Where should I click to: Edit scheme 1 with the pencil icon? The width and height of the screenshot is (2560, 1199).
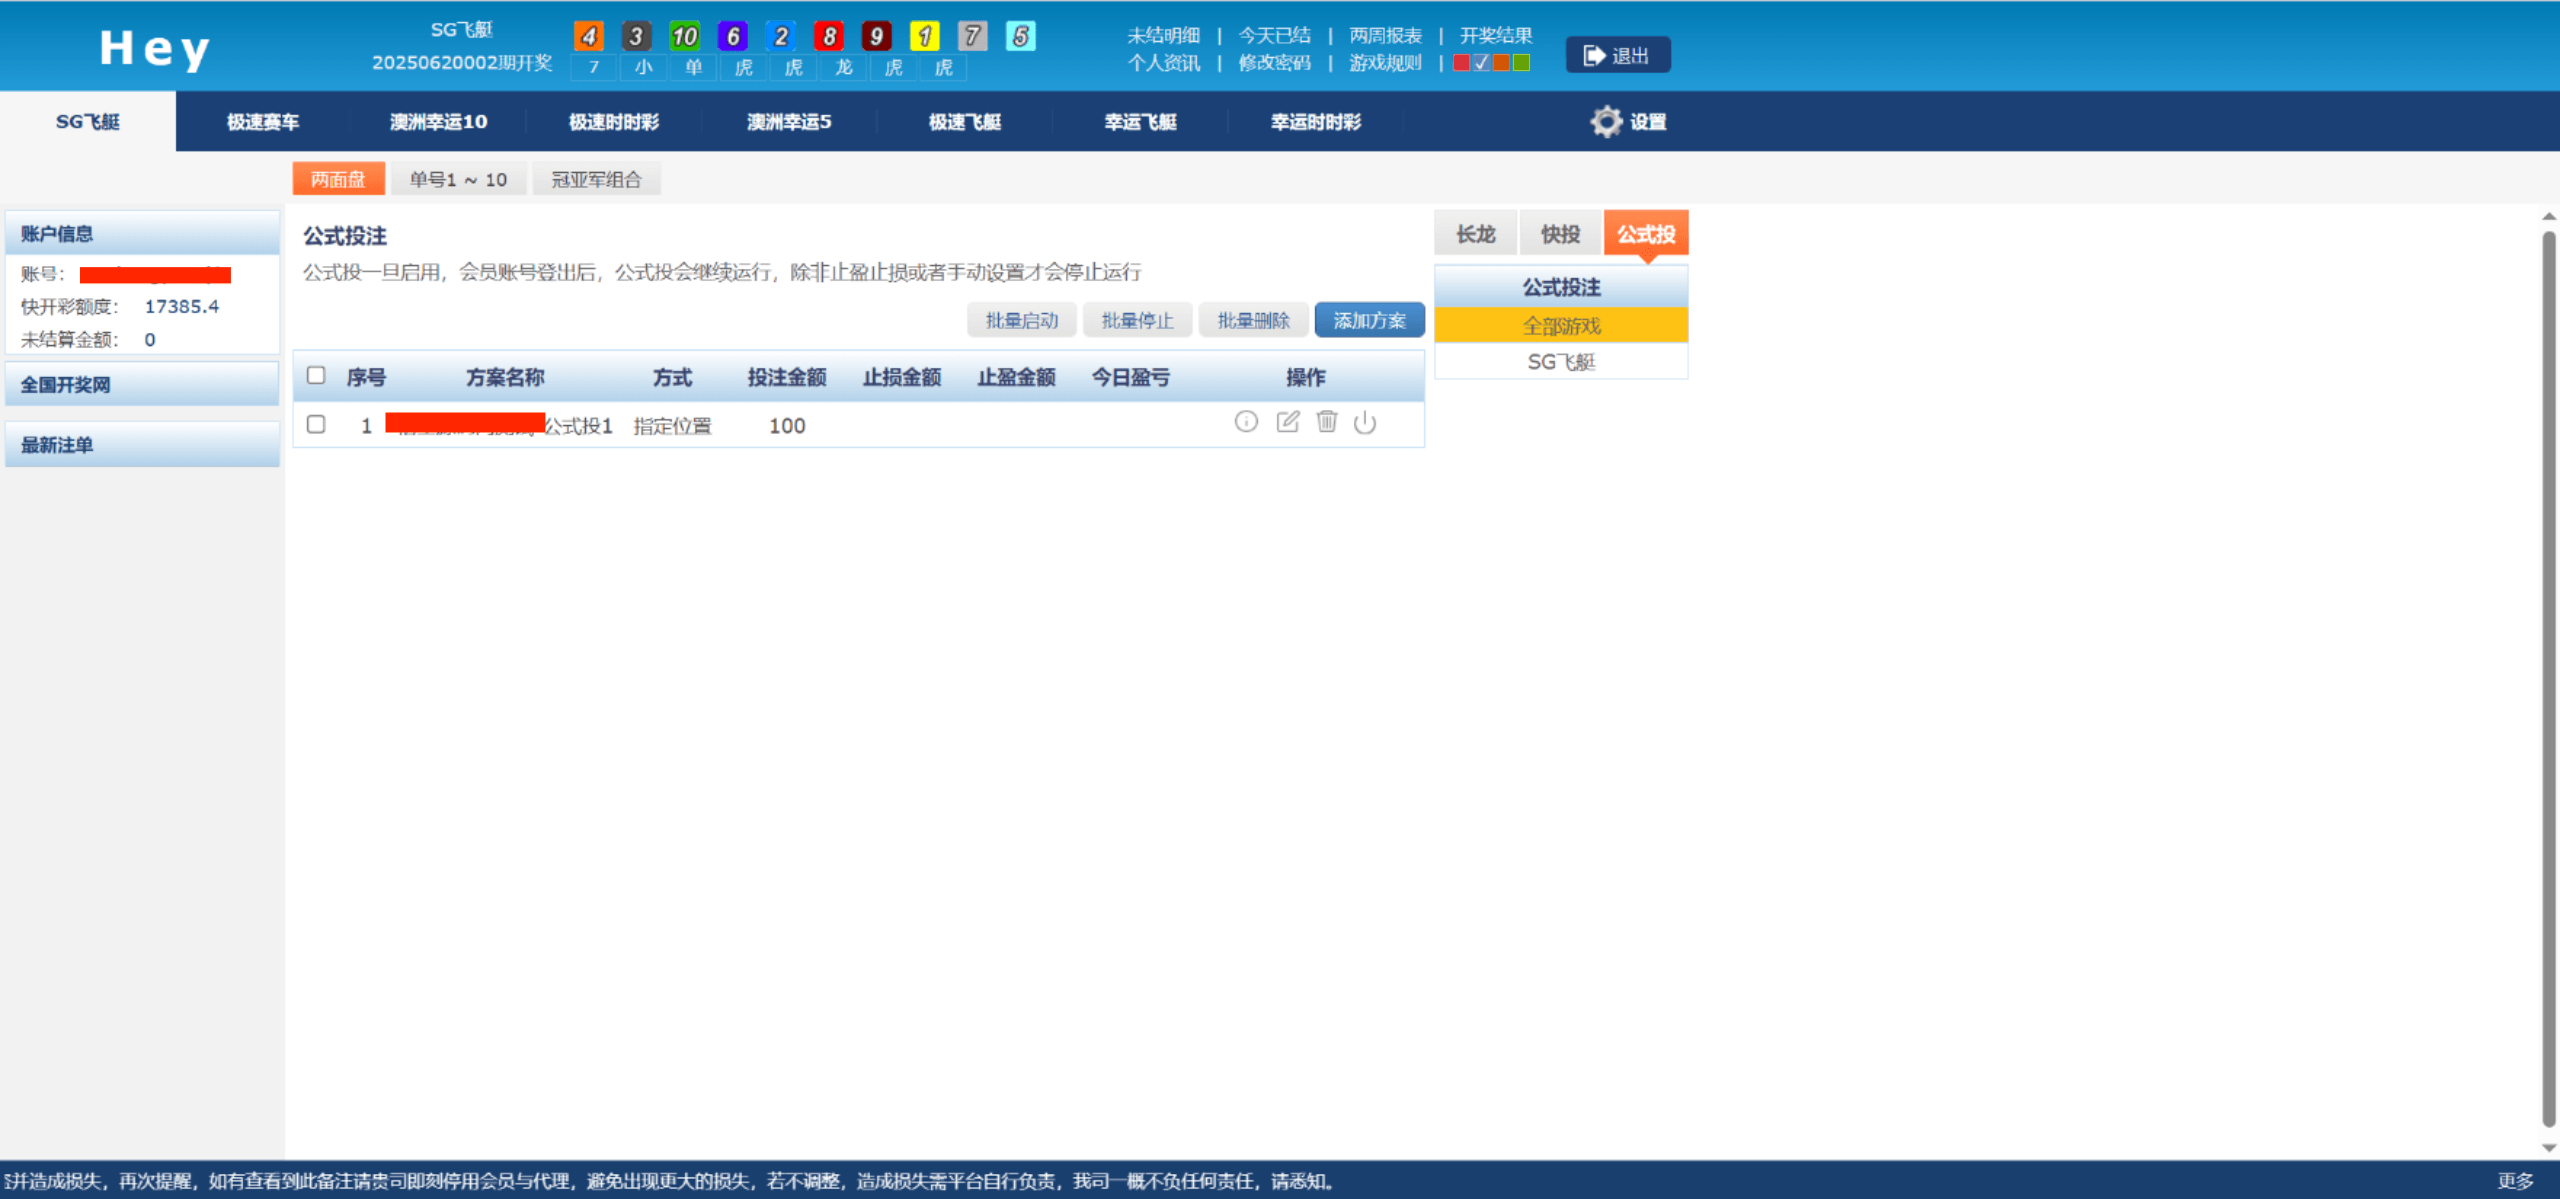click(x=1288, y=422)
